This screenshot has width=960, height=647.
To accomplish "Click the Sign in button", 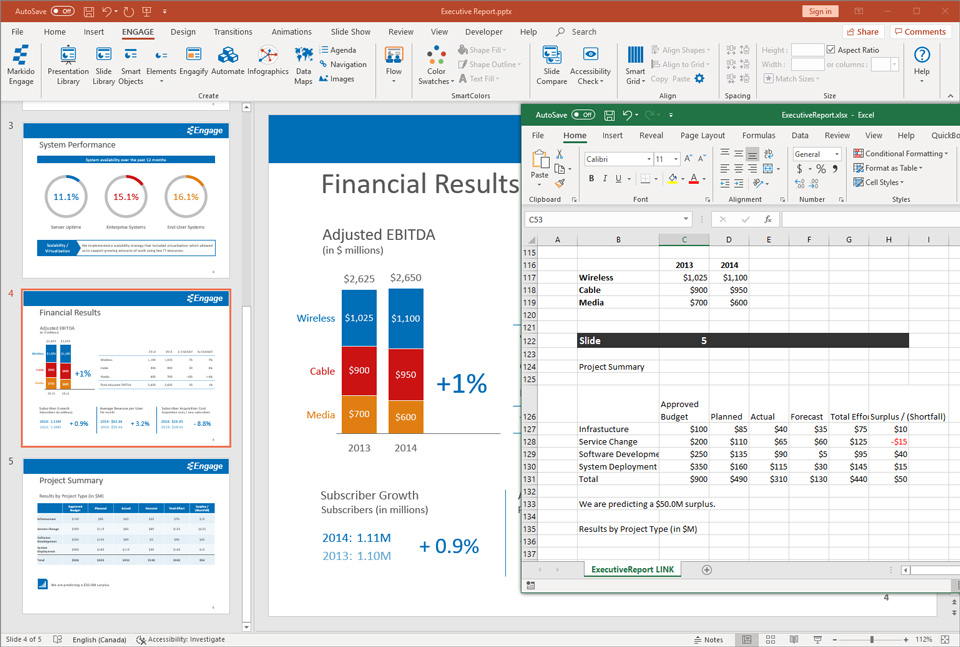I will (x=820, y=11).
